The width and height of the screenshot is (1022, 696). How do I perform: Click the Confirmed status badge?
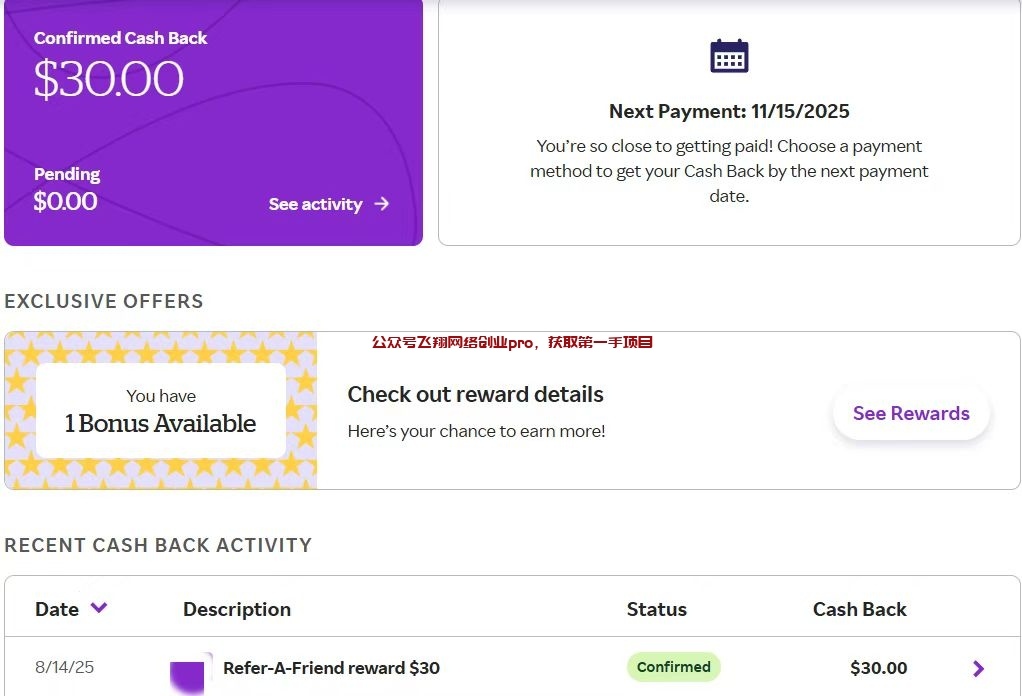point(673,667)
